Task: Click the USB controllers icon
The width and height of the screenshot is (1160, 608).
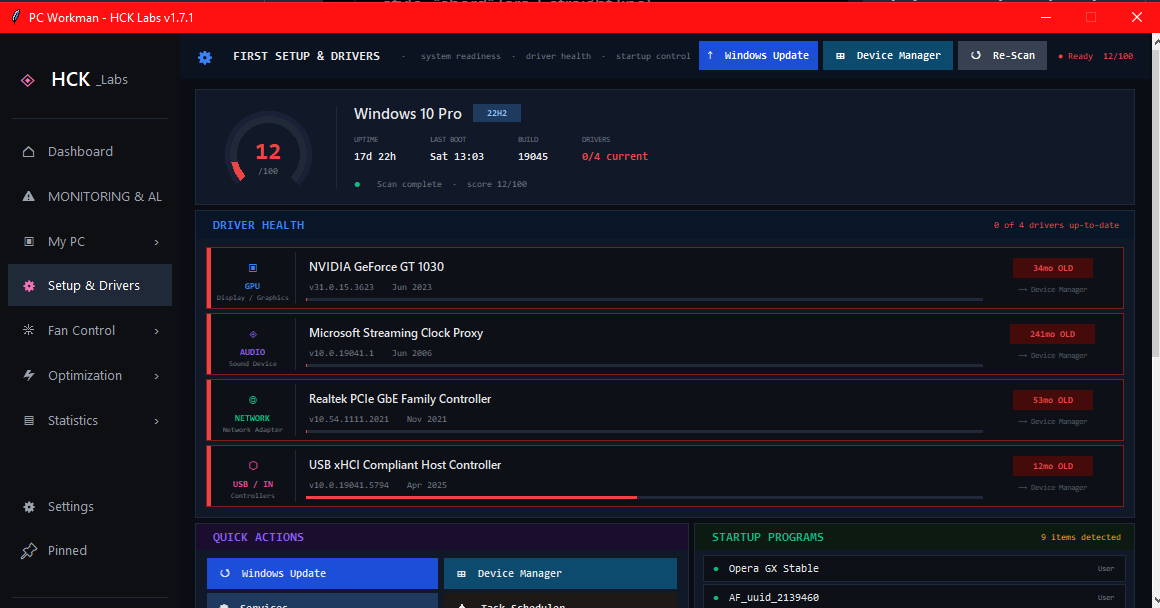Action: [253, 466]
